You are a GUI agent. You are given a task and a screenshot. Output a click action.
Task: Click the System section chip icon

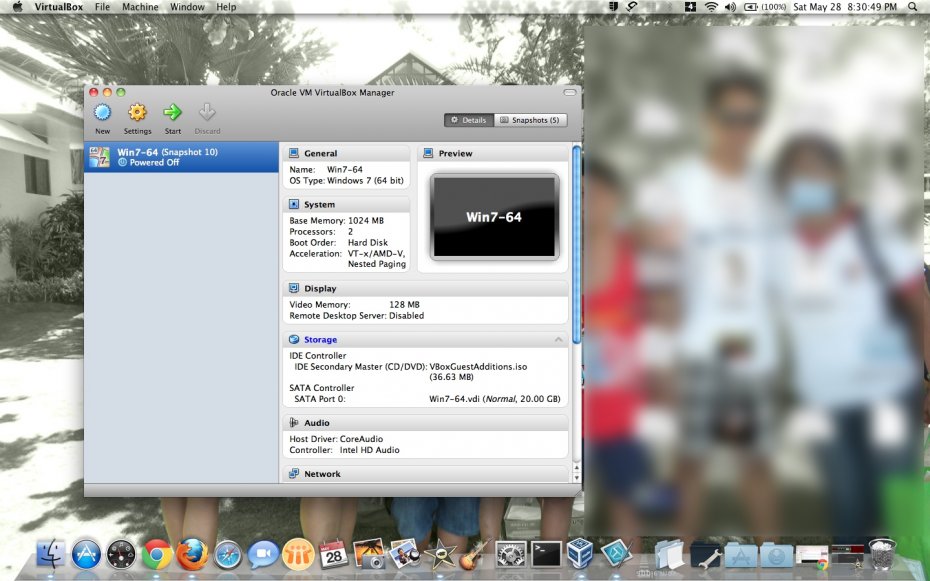click(294, 204)
